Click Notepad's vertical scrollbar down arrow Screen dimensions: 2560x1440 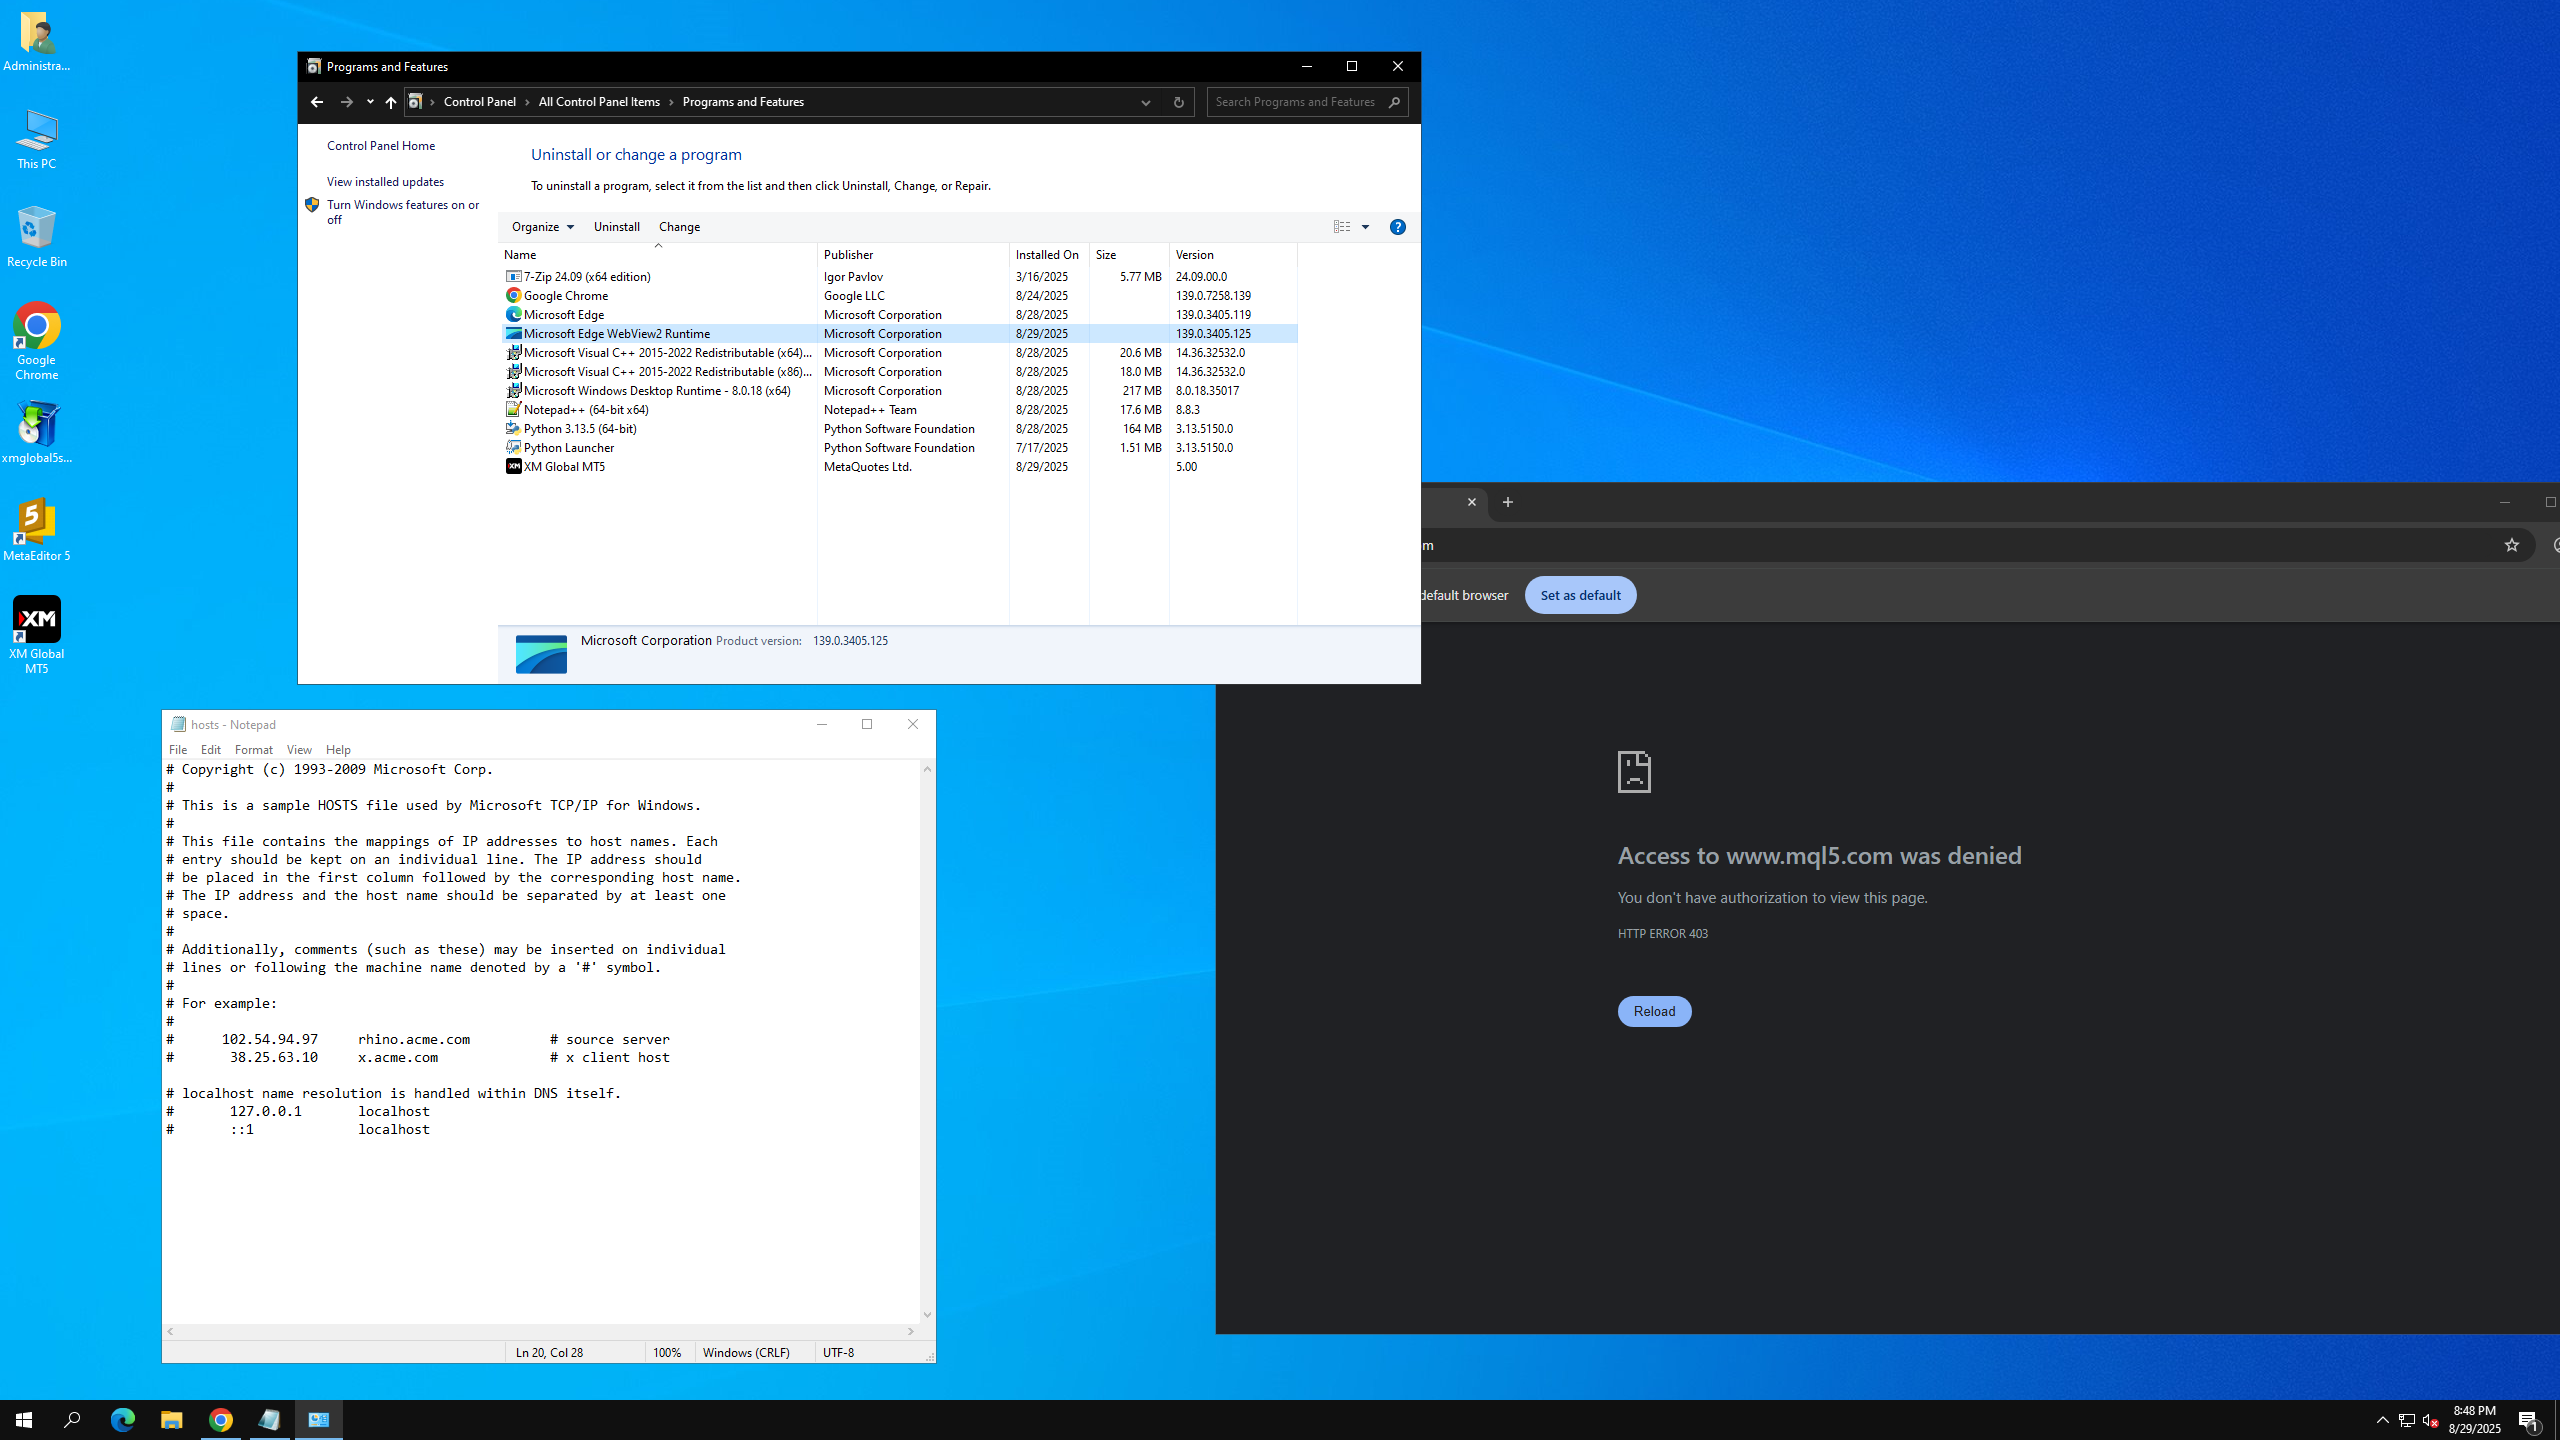click(927, 1315)
